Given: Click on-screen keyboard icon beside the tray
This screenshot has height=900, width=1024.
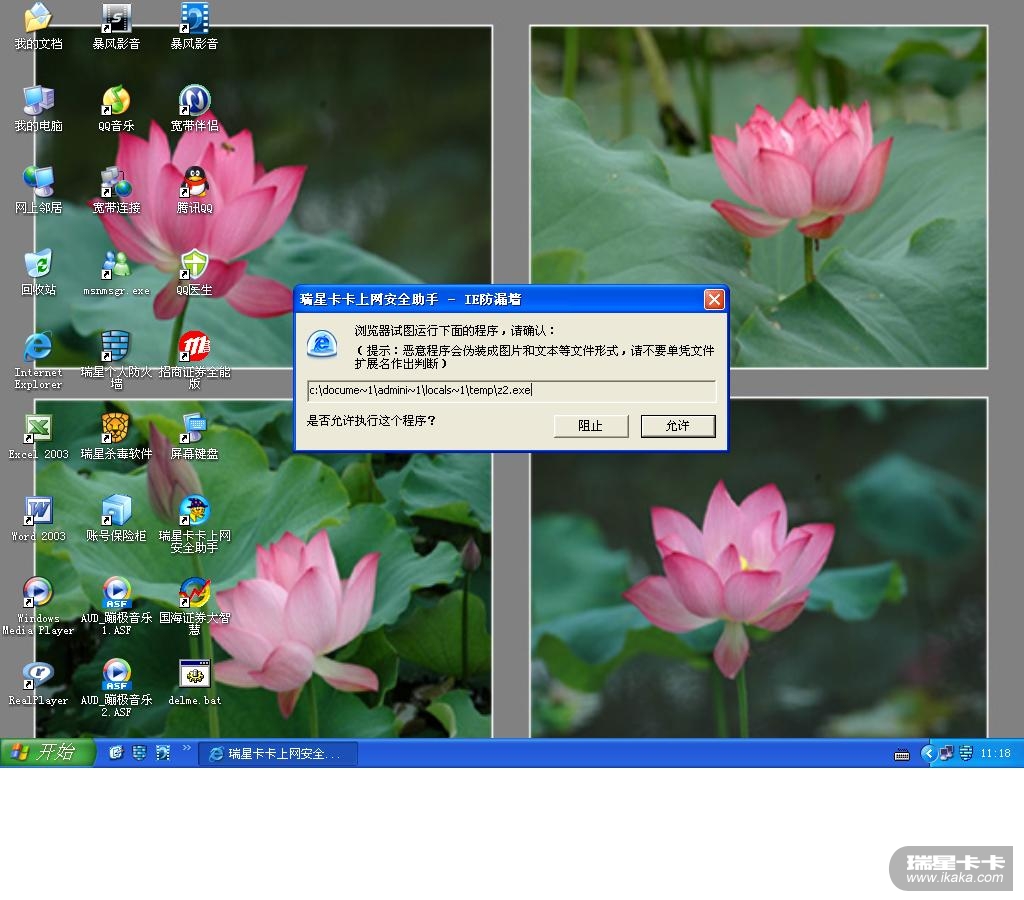Looking at the screenshot, I should (902, 755).
